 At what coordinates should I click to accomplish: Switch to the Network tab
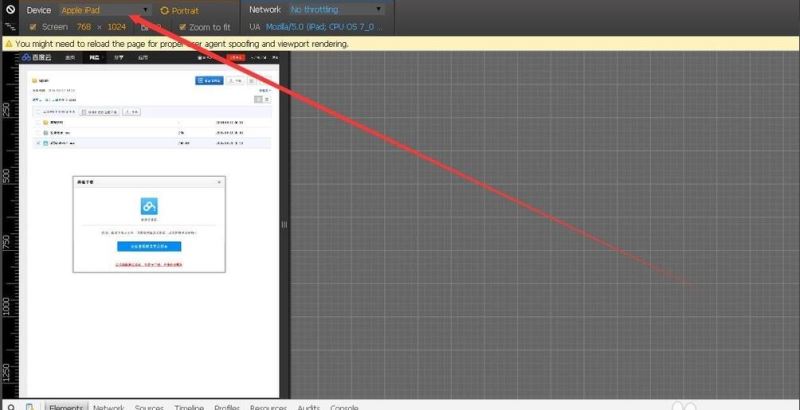[x=109, y=407]
